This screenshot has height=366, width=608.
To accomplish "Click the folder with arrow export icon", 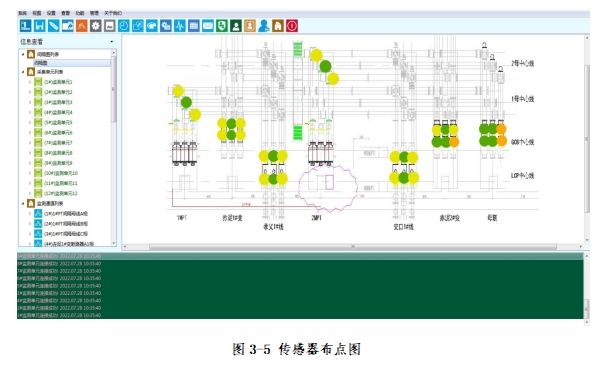I will (68, 26).
